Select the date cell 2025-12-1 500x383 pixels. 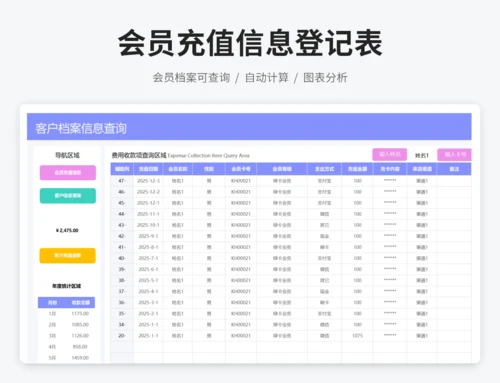pos(148,203)
